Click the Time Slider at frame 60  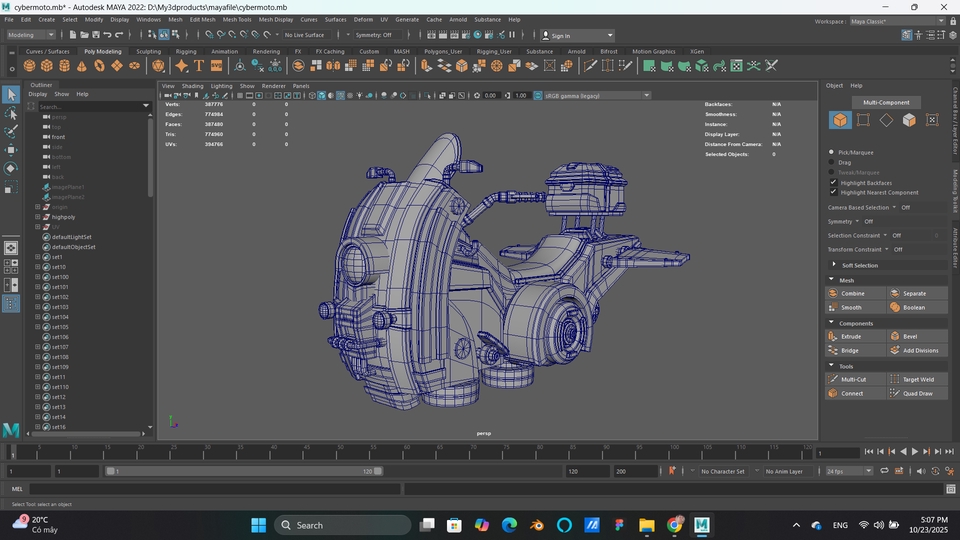pos(407,452)
